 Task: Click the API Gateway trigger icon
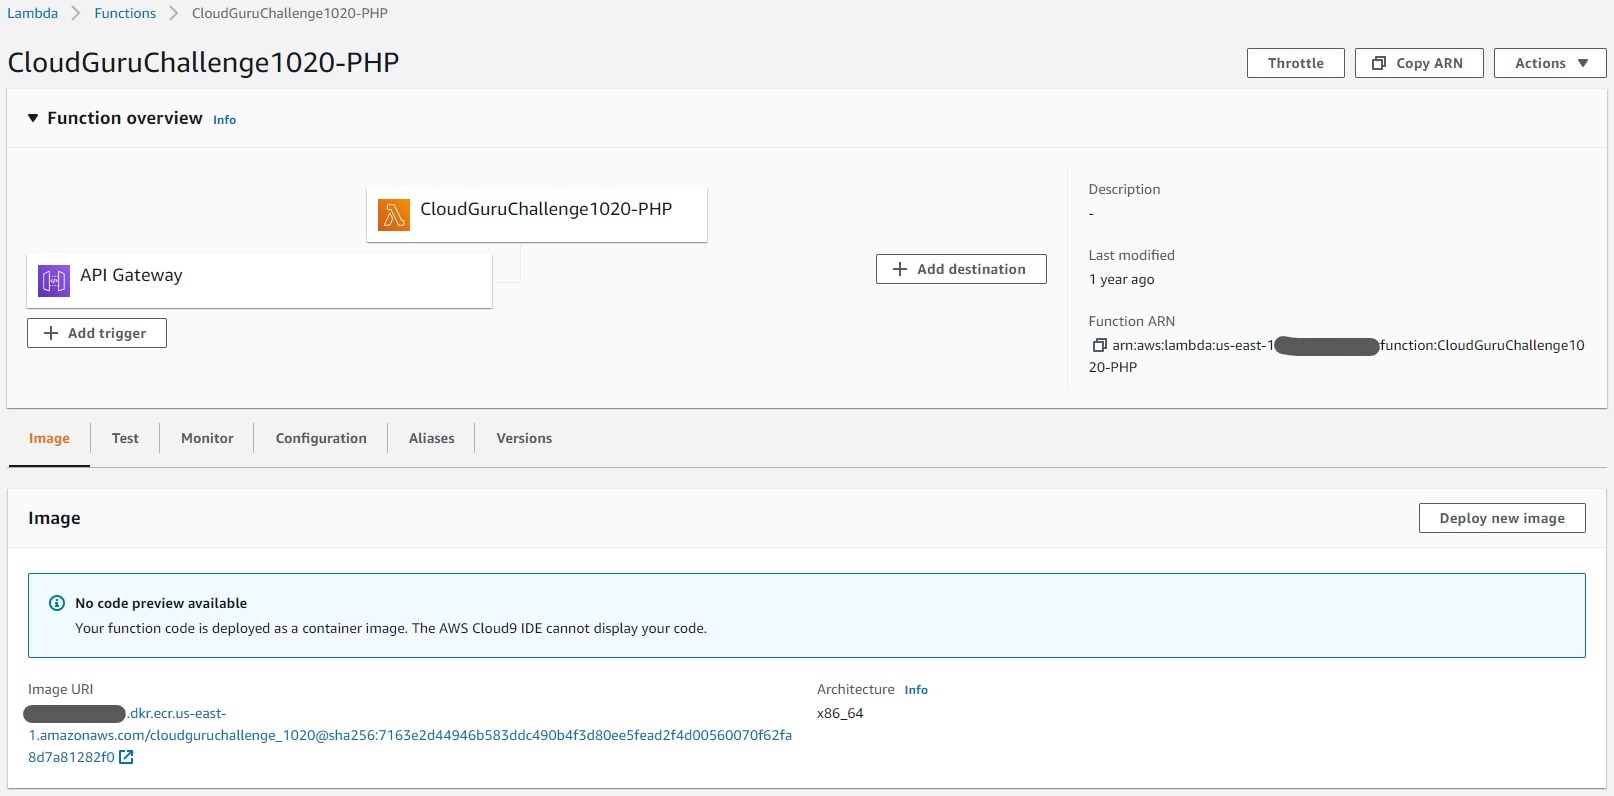point(54,281)
